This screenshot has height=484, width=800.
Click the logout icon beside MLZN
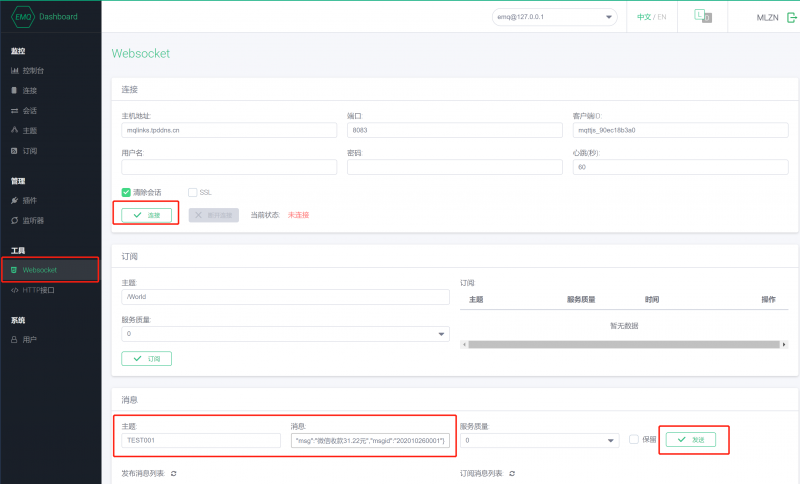(792, 17)
